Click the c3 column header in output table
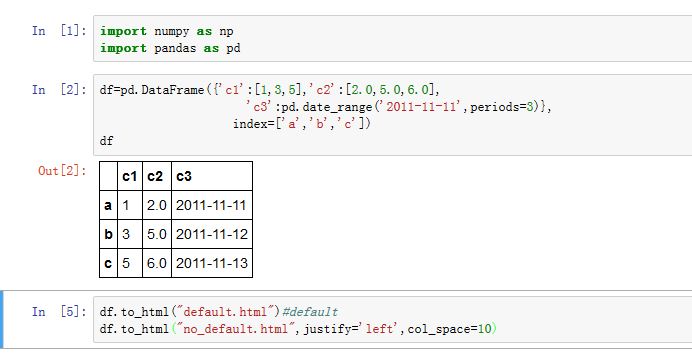Screen dimensions: 692x363 coord(212,176)
